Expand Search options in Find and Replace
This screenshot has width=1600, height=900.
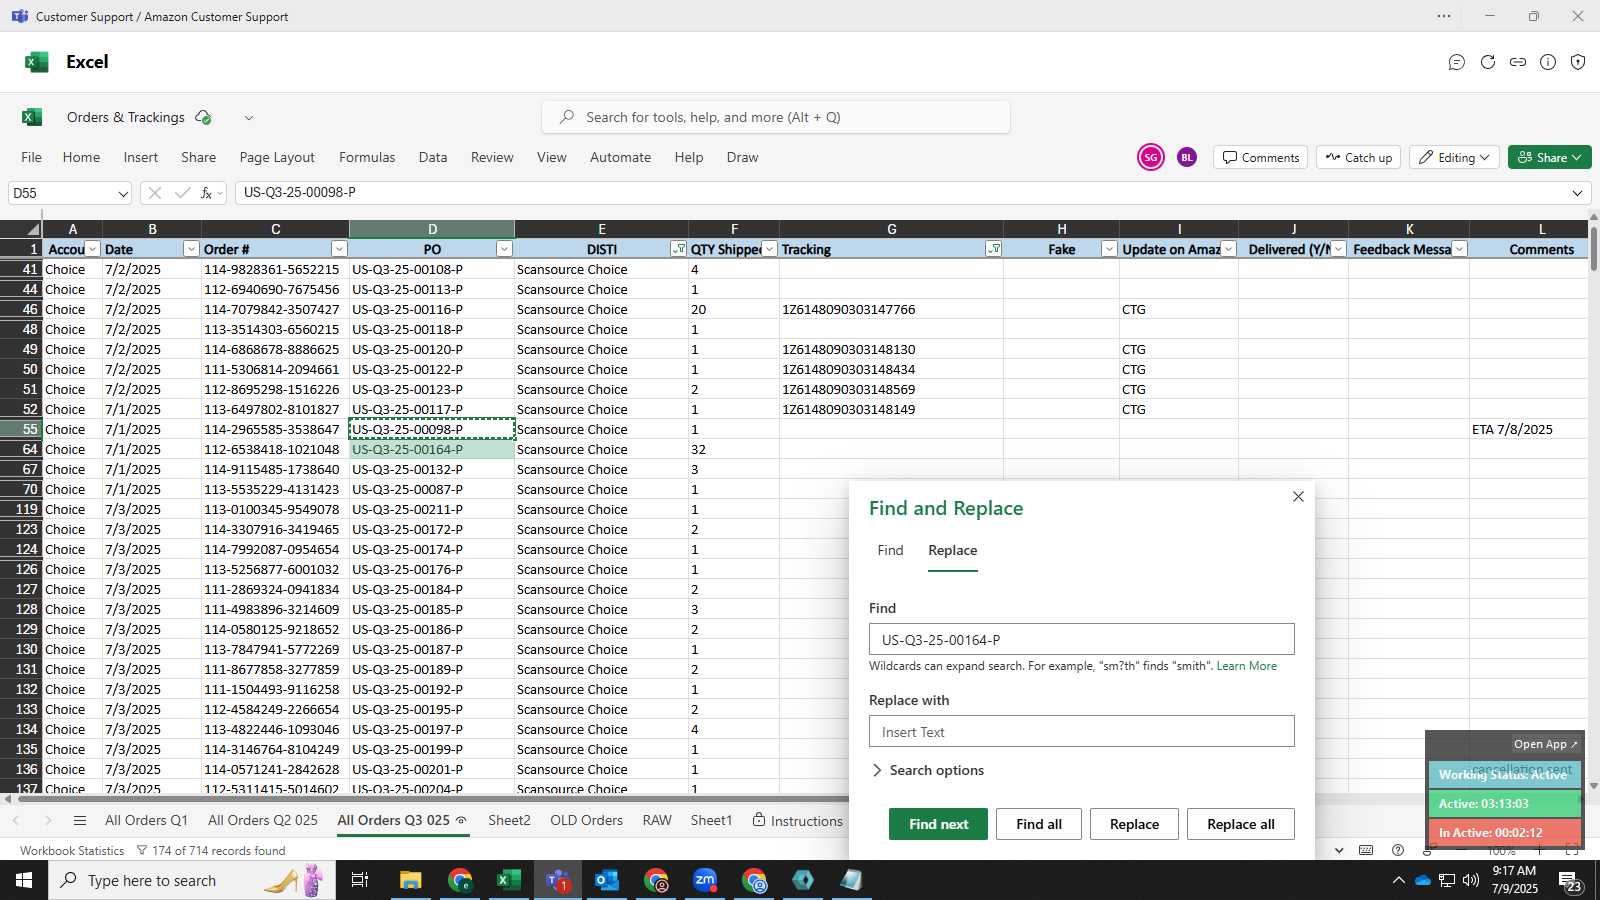pyautogui.click(x=927, y=770)
